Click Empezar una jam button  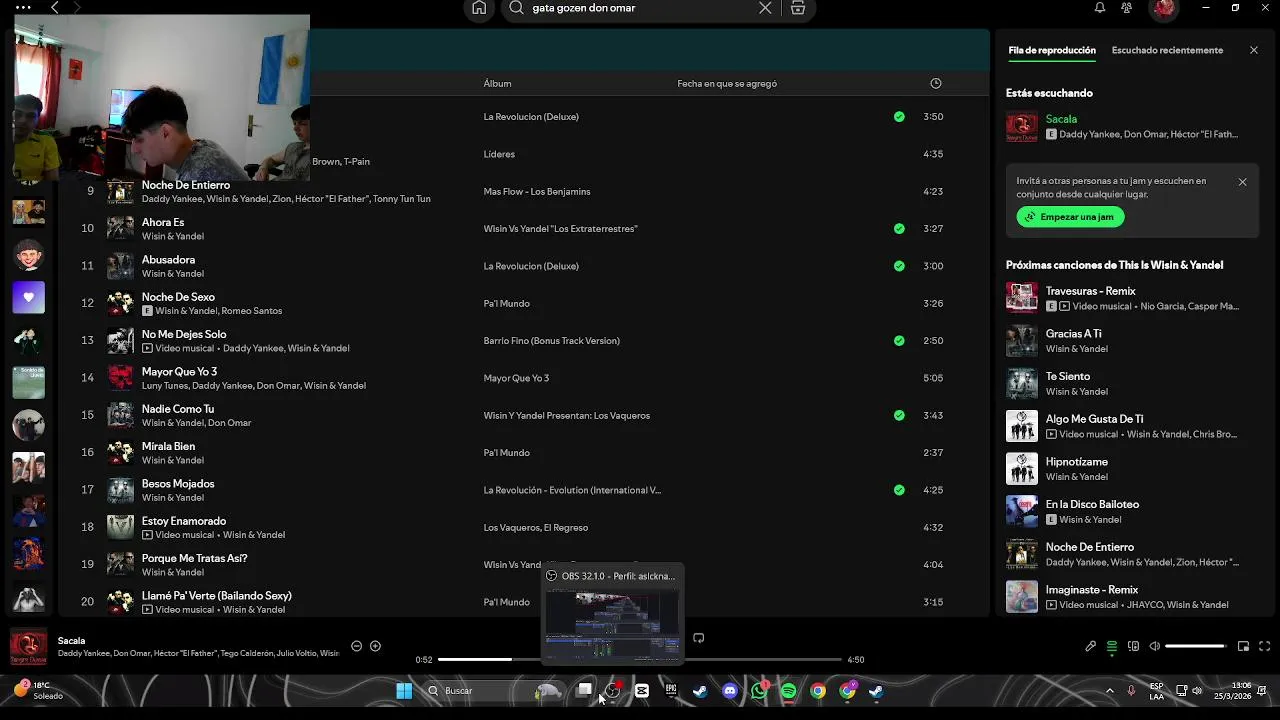(x=1070, y=217)
